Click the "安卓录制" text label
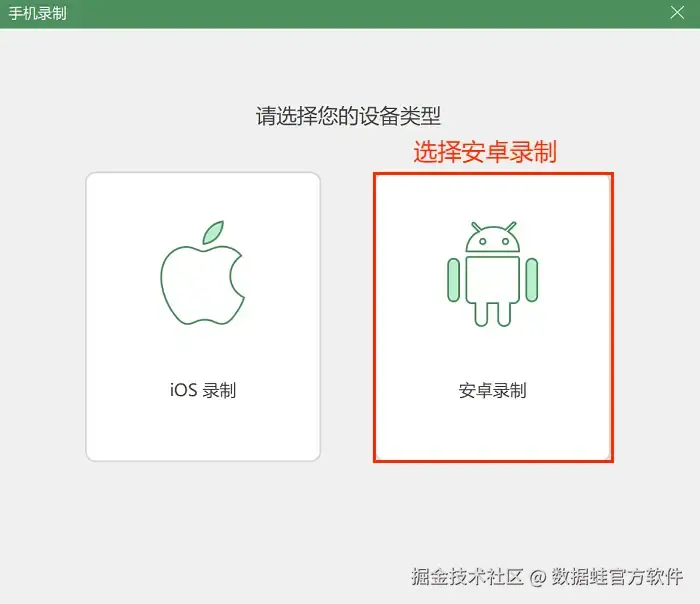700x604 pixels. (x=492, y=390)
